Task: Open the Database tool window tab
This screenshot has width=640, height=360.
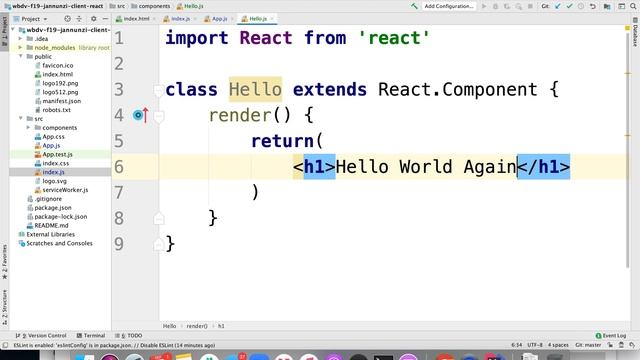Action: (x=636, y=32)
